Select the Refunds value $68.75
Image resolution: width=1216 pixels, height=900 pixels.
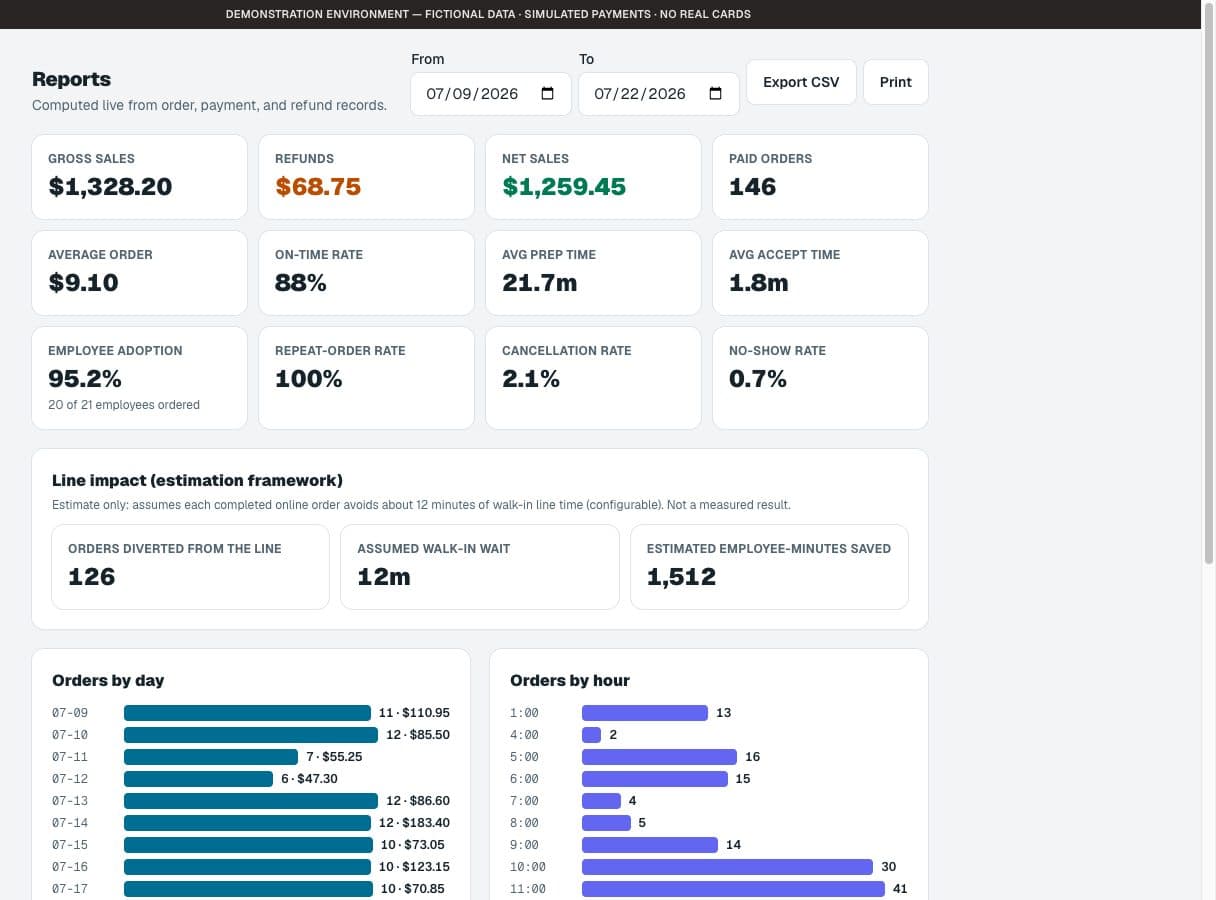(x=318, y=187)
